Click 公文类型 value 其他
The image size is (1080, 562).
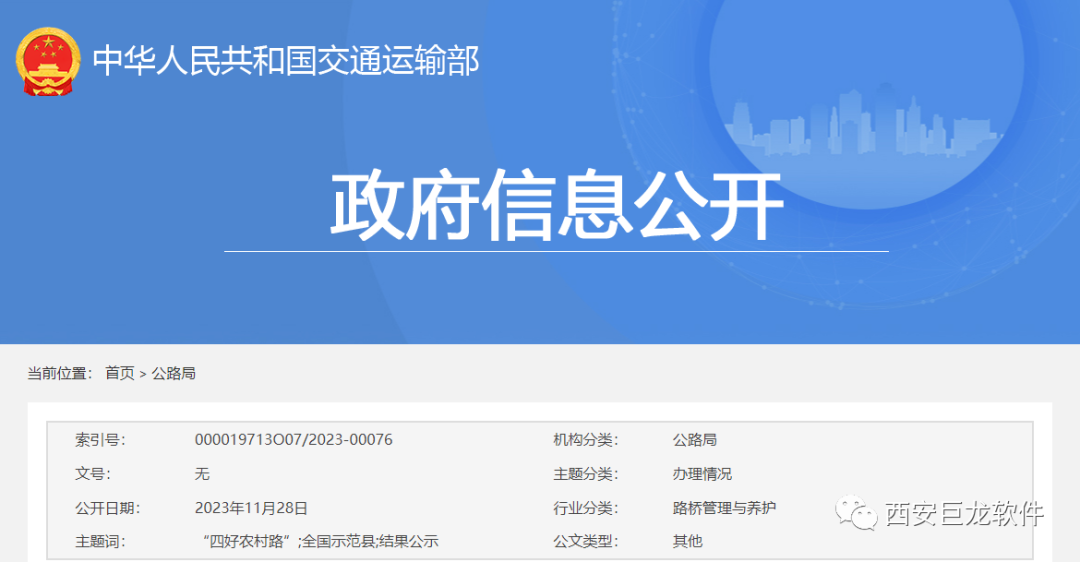[687, 541]
